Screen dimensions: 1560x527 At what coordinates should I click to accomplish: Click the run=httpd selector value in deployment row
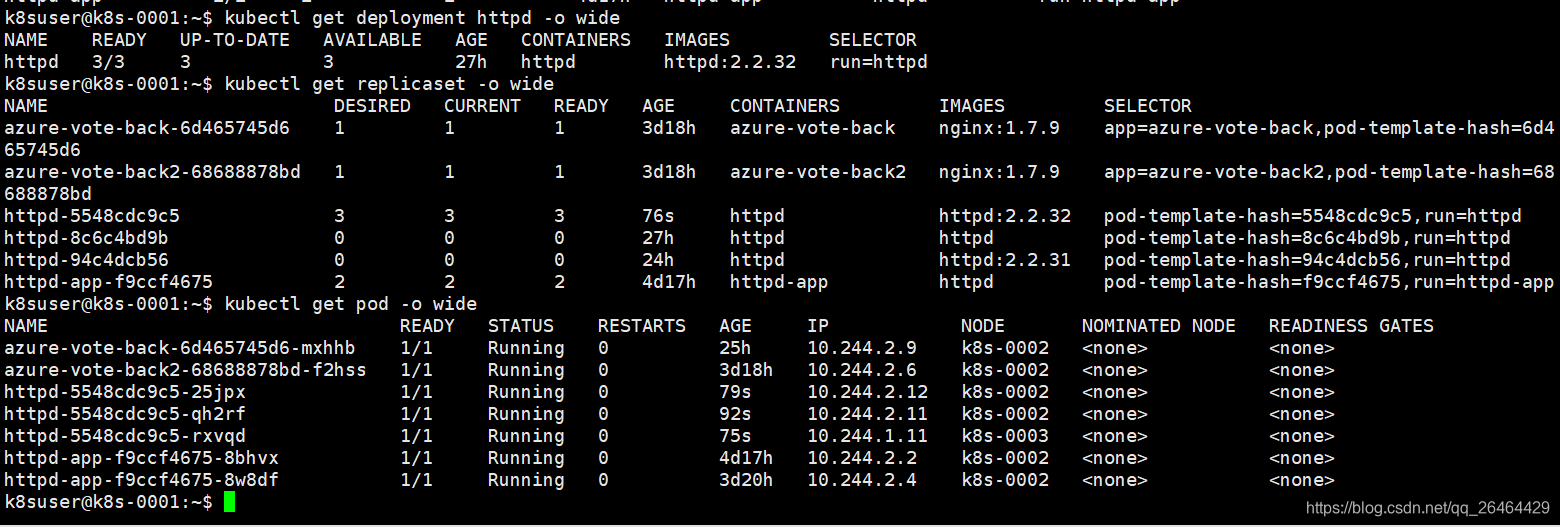coord(879,62)
